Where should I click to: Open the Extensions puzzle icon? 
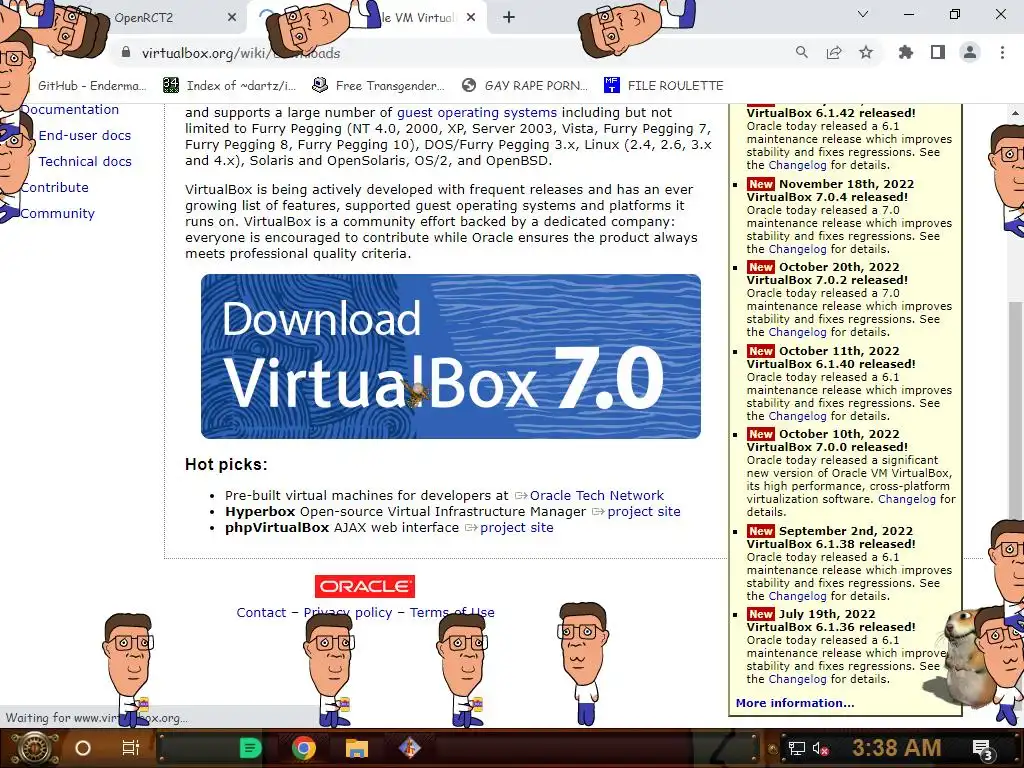[906, 52]
